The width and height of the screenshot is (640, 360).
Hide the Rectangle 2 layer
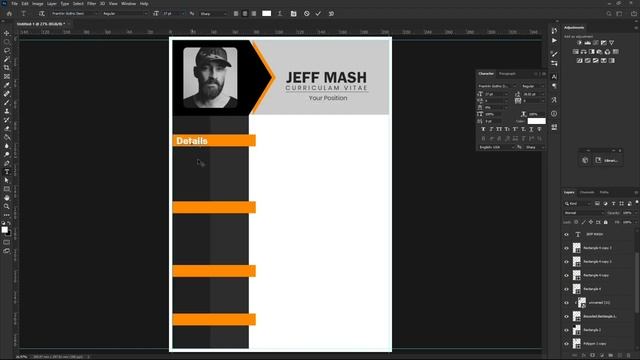pos(566,330)
